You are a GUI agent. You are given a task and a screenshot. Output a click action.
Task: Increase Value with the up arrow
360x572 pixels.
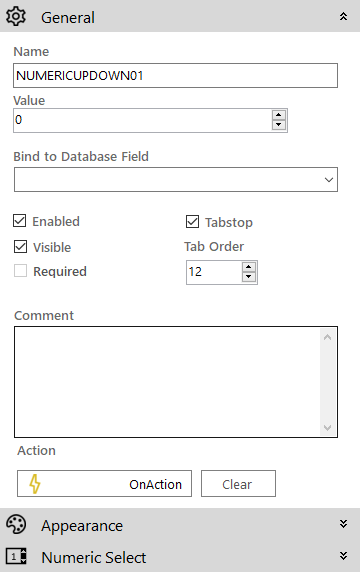pyautogui.click(x=279, y=115)
